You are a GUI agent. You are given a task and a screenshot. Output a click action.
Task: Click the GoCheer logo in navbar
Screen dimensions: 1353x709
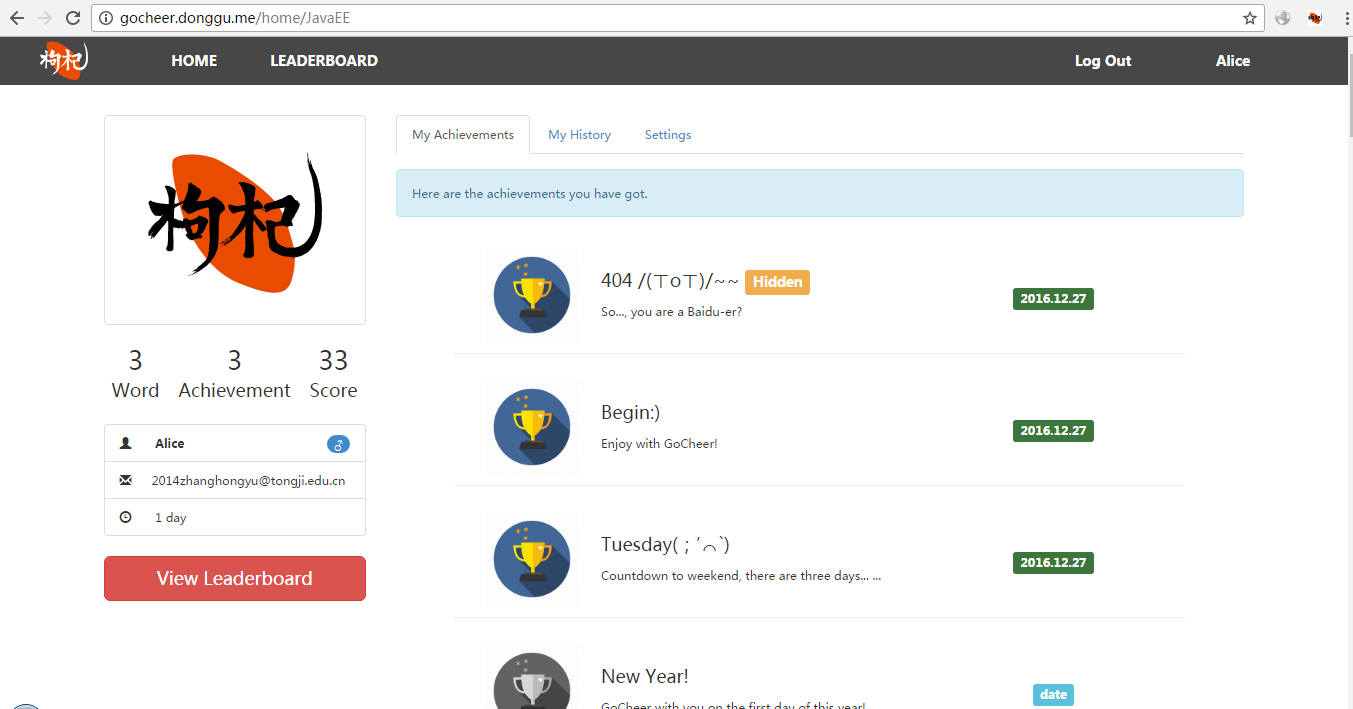pyautogui.click(x=64, y=60)
